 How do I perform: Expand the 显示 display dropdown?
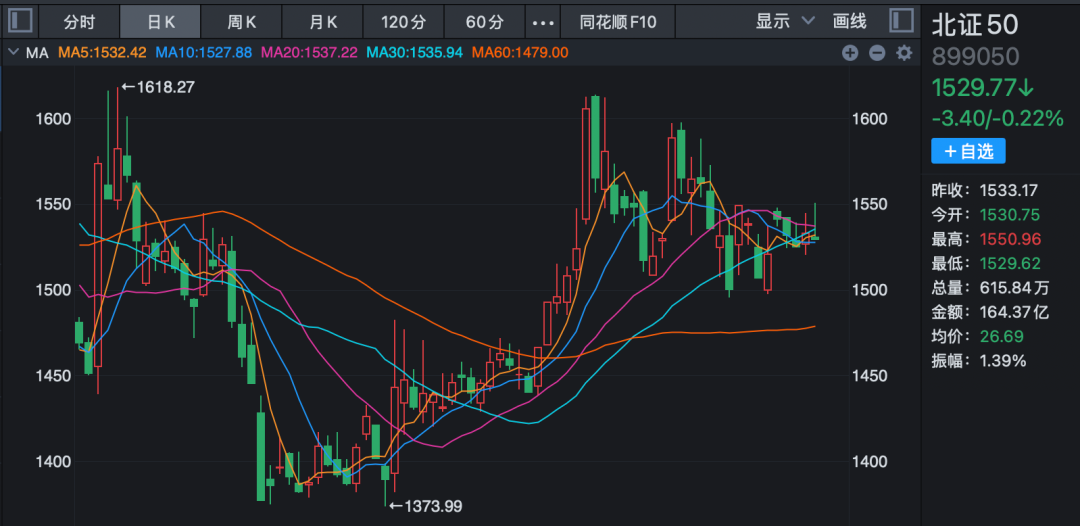[784, 21]
